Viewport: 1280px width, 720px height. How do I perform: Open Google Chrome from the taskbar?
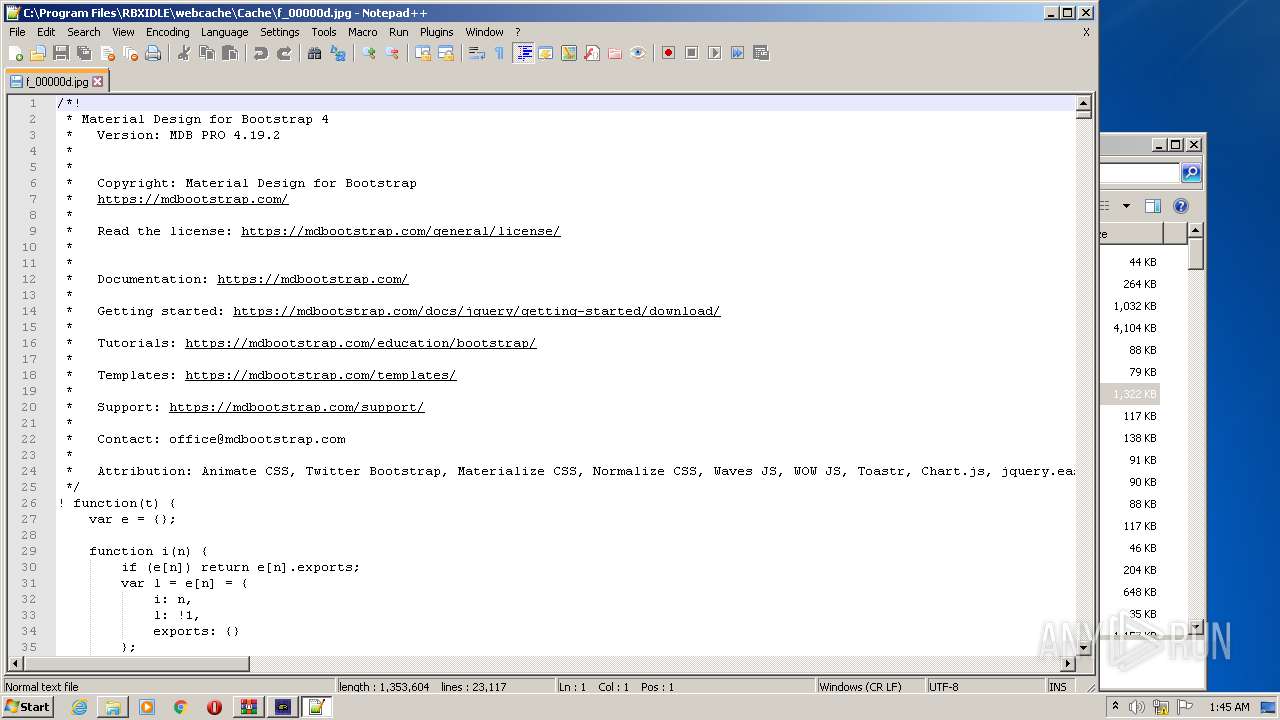[x=180, y=707]
